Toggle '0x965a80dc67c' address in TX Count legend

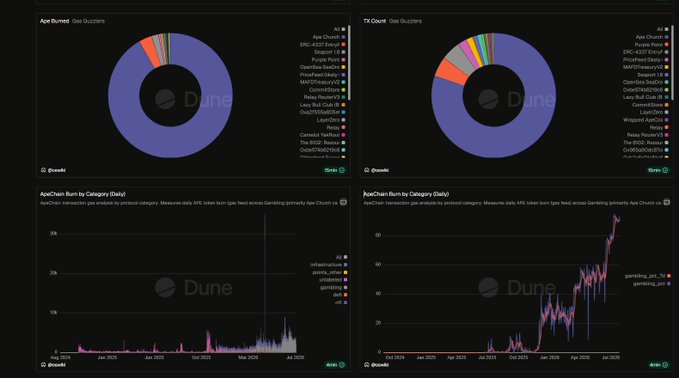646,150
